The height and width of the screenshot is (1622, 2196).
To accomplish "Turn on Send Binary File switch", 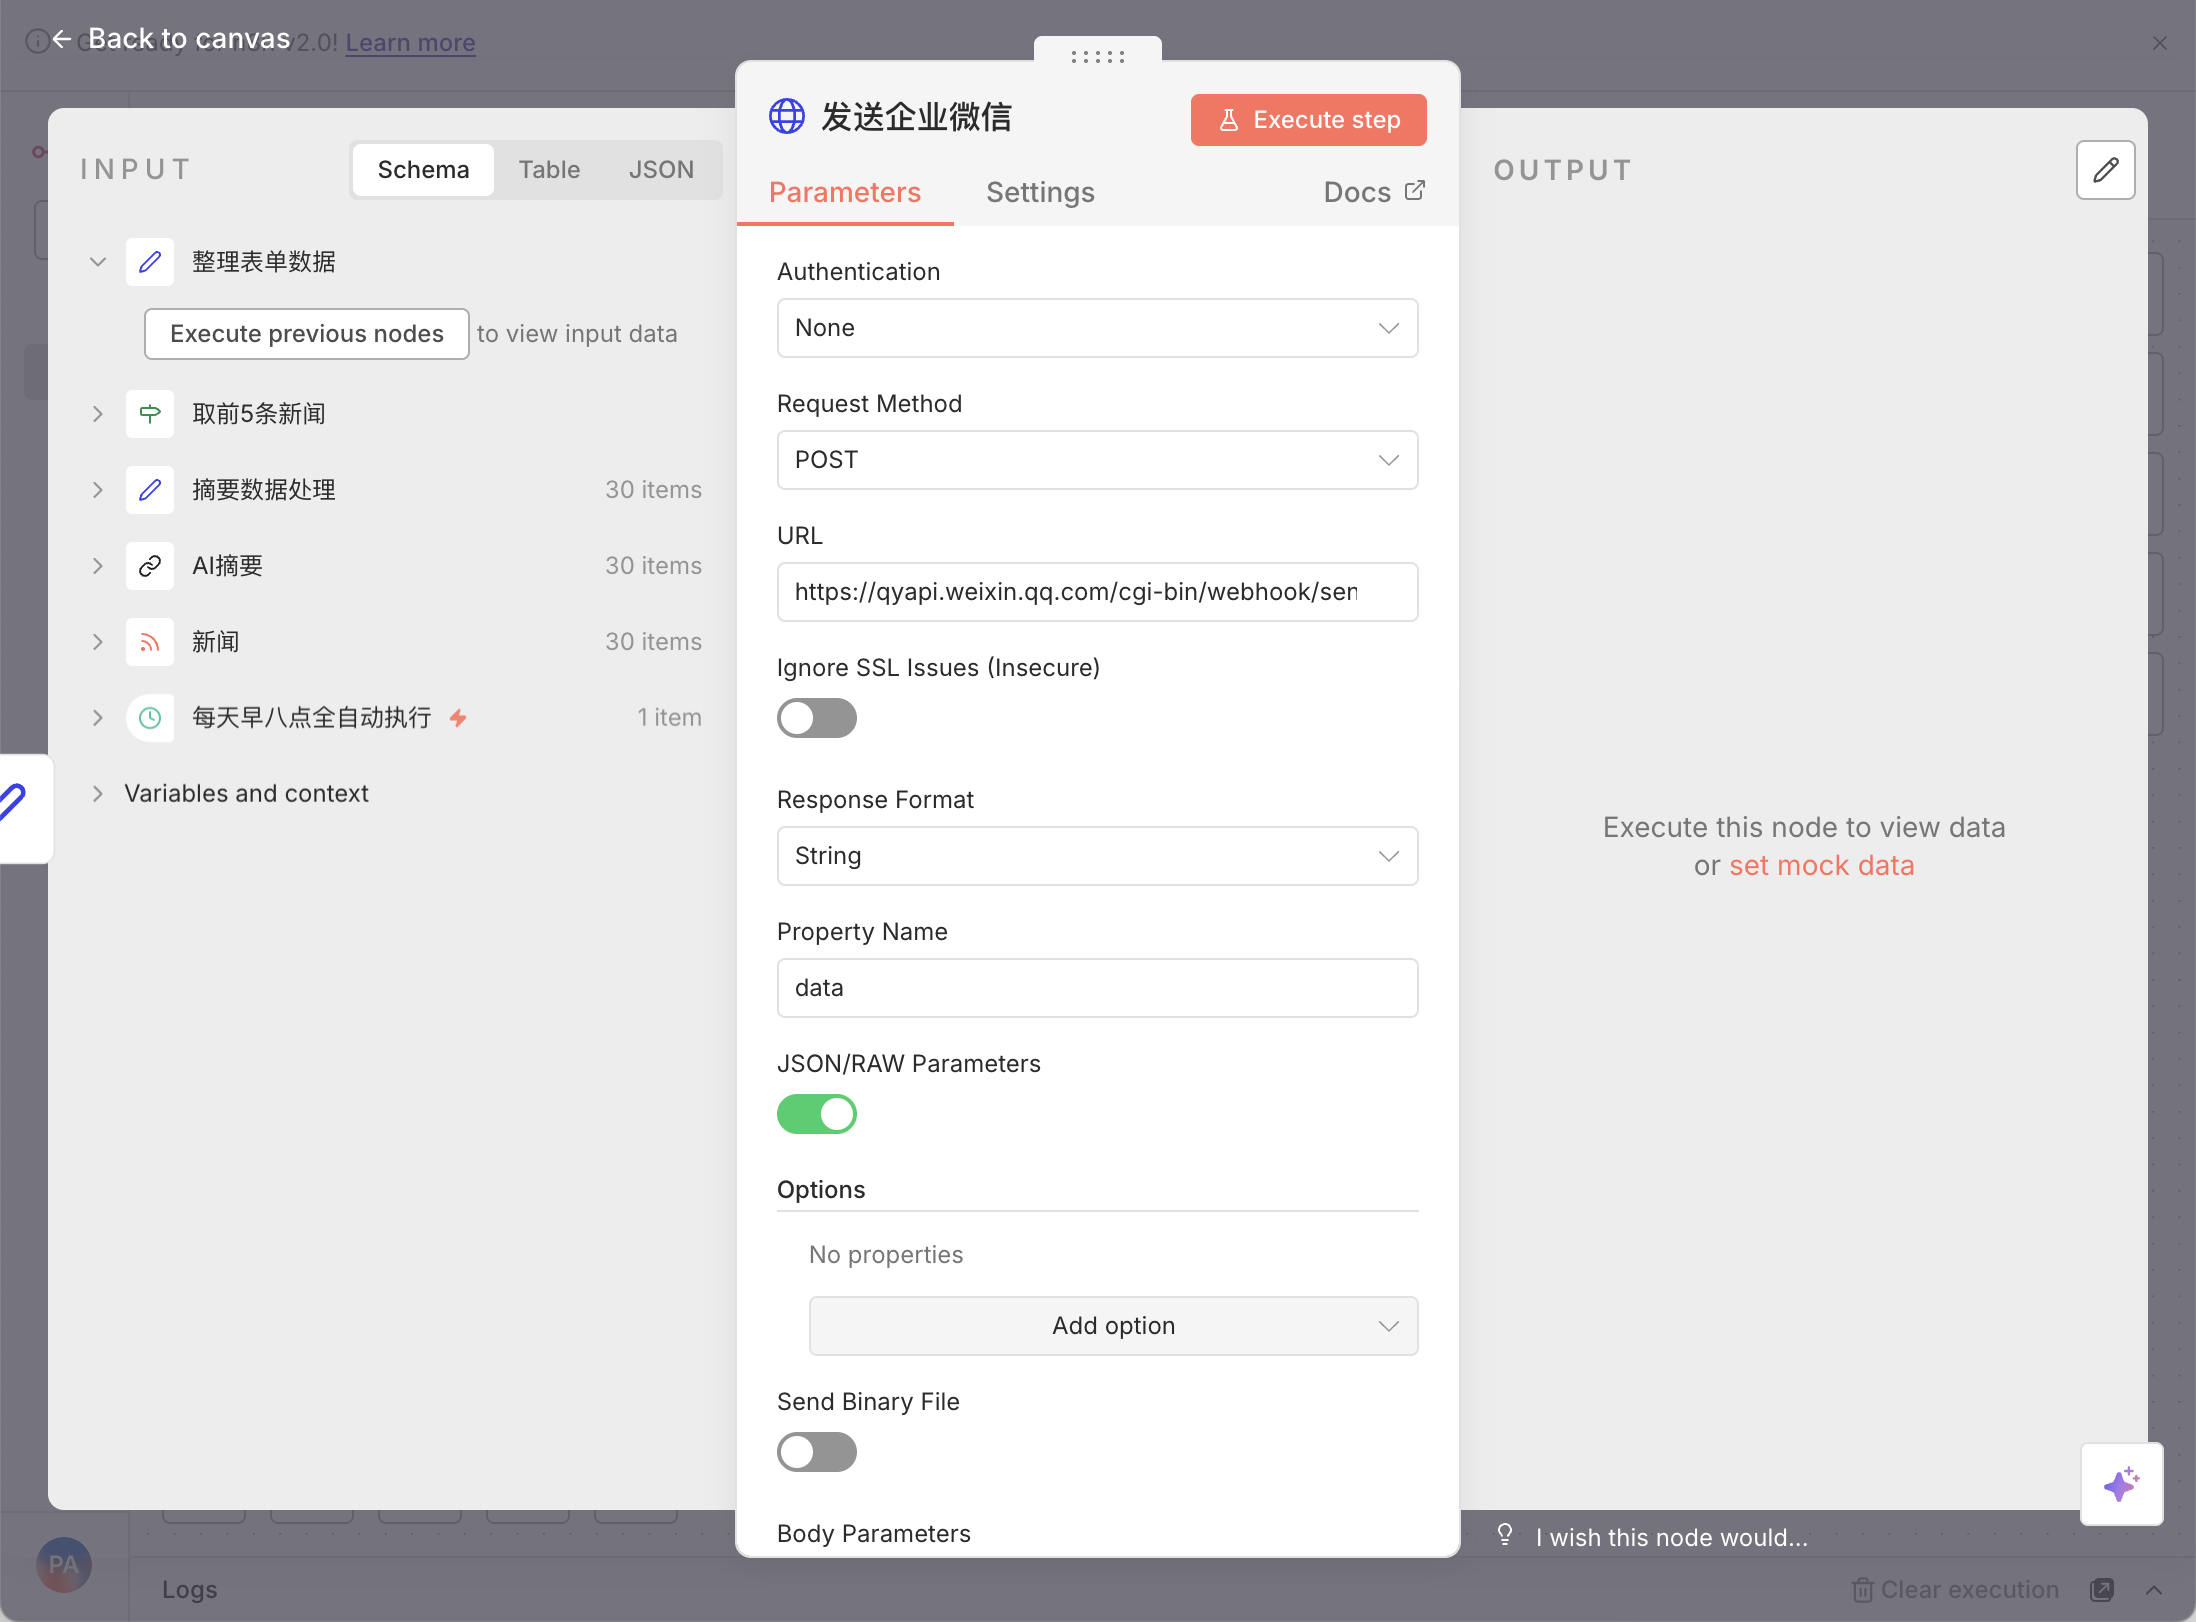I will point(817,1452).
